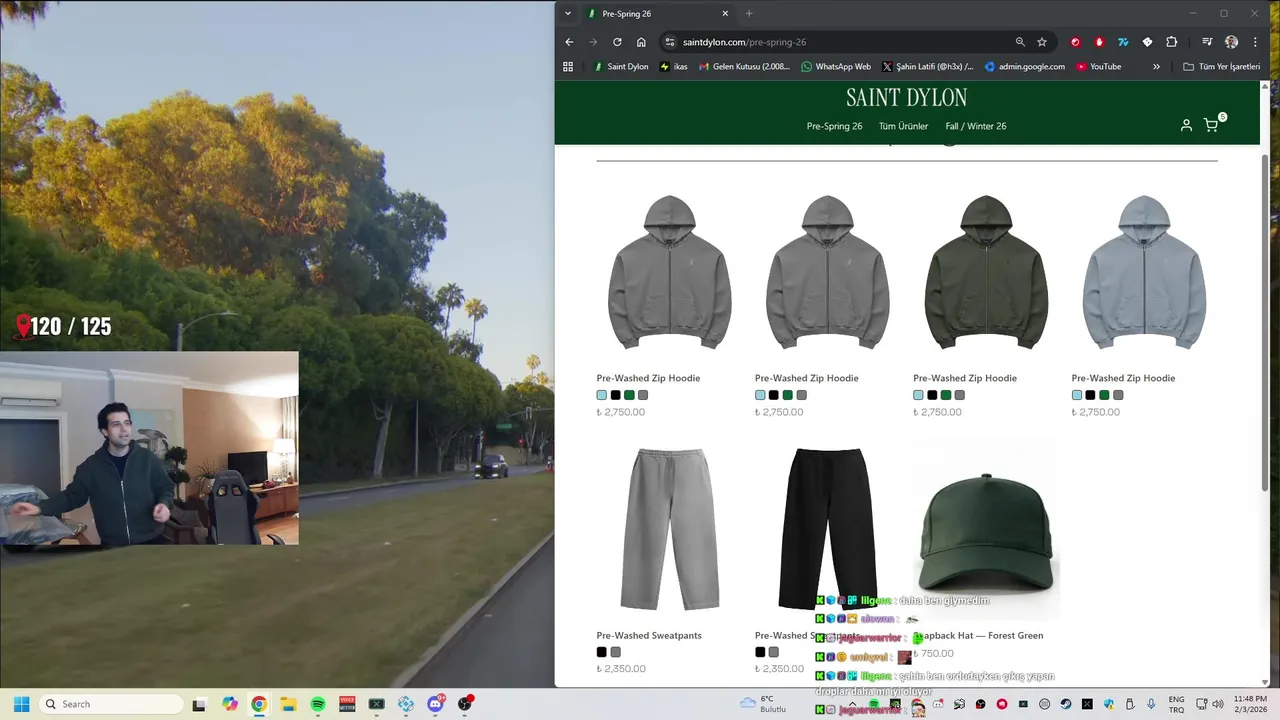
Task: Open Task View on the taskbar
Action: pos(199,704)
